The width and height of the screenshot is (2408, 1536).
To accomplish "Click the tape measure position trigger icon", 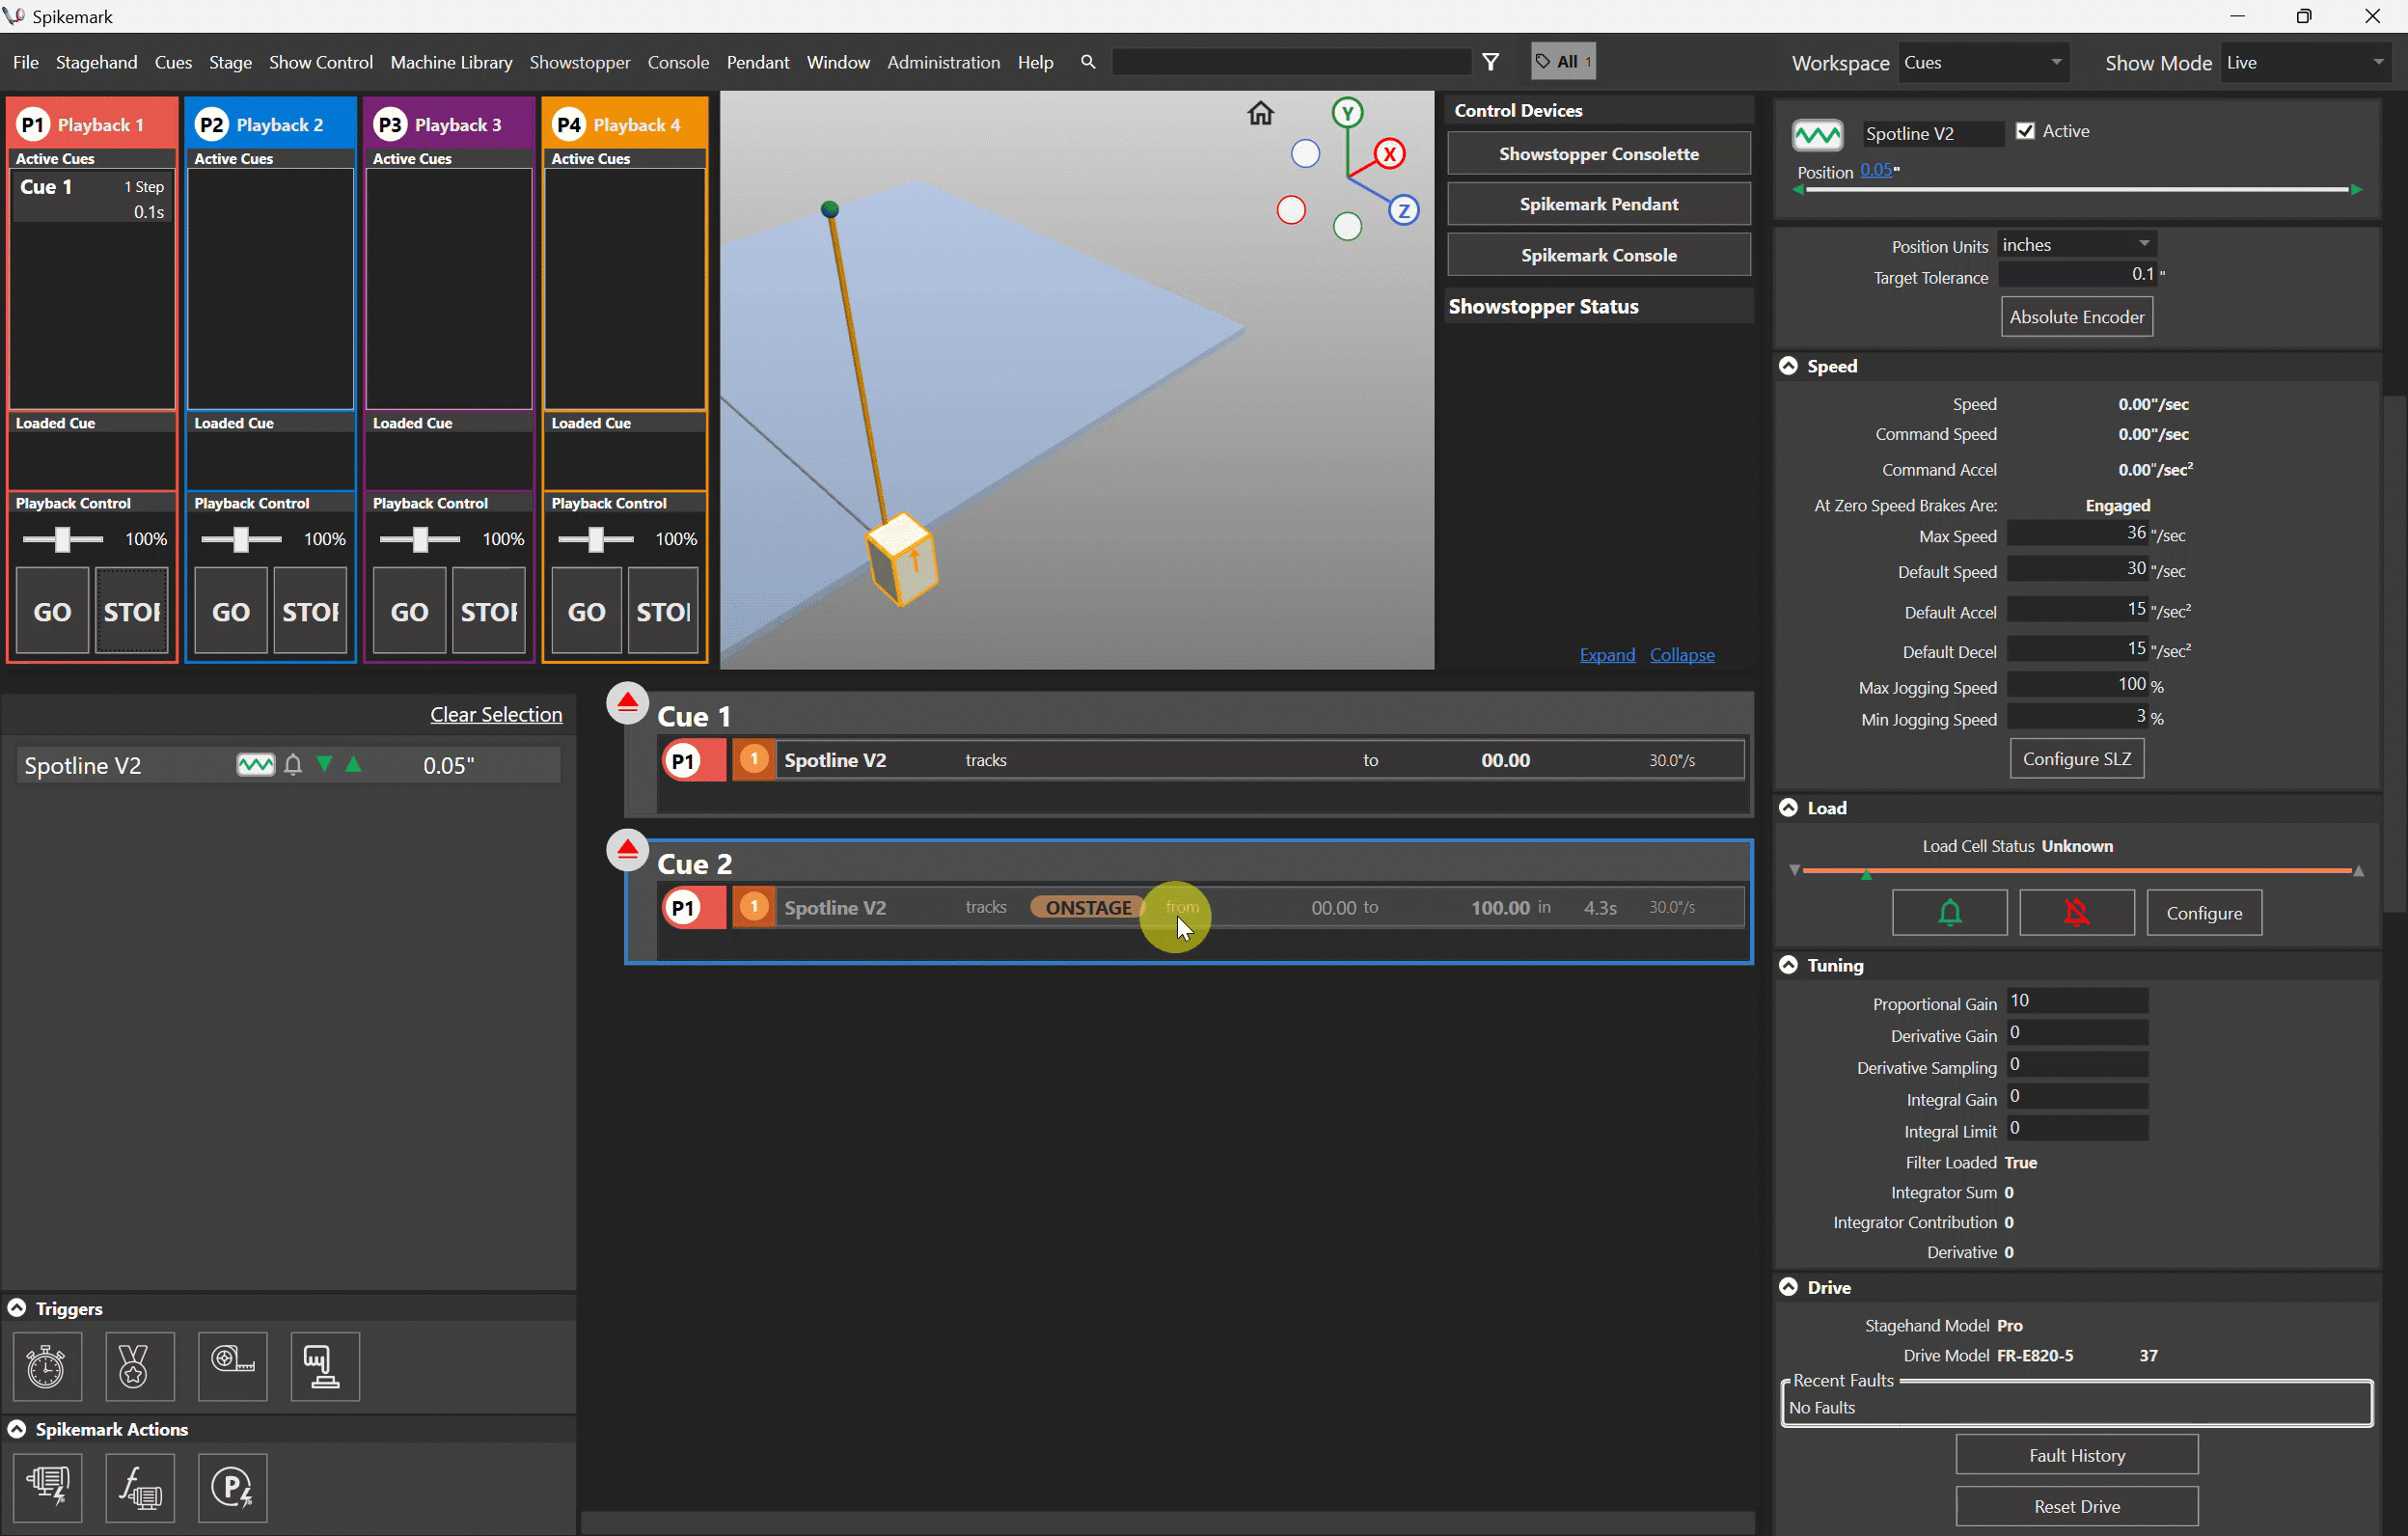I will tap(232, 1366).
